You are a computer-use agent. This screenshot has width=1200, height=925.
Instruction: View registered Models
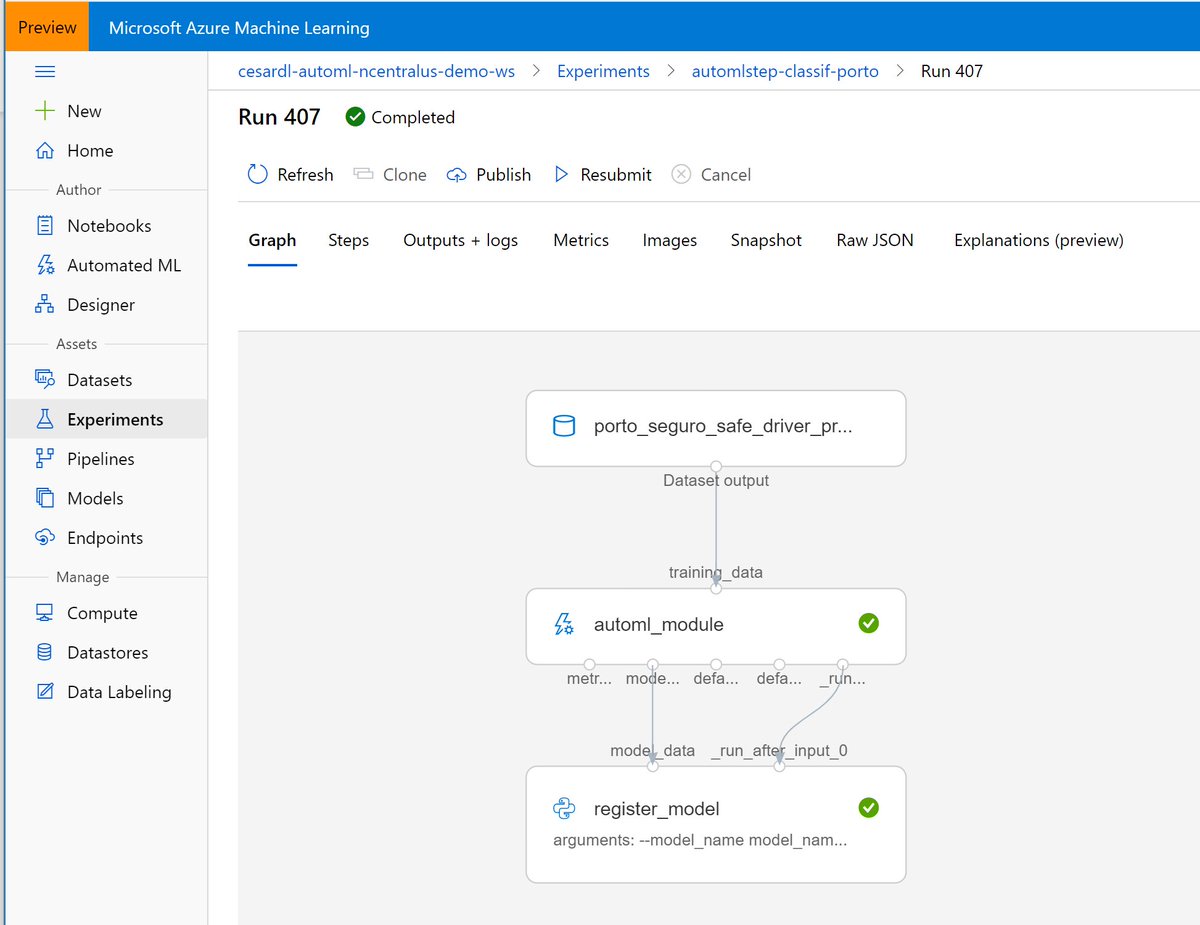point(91,498)
